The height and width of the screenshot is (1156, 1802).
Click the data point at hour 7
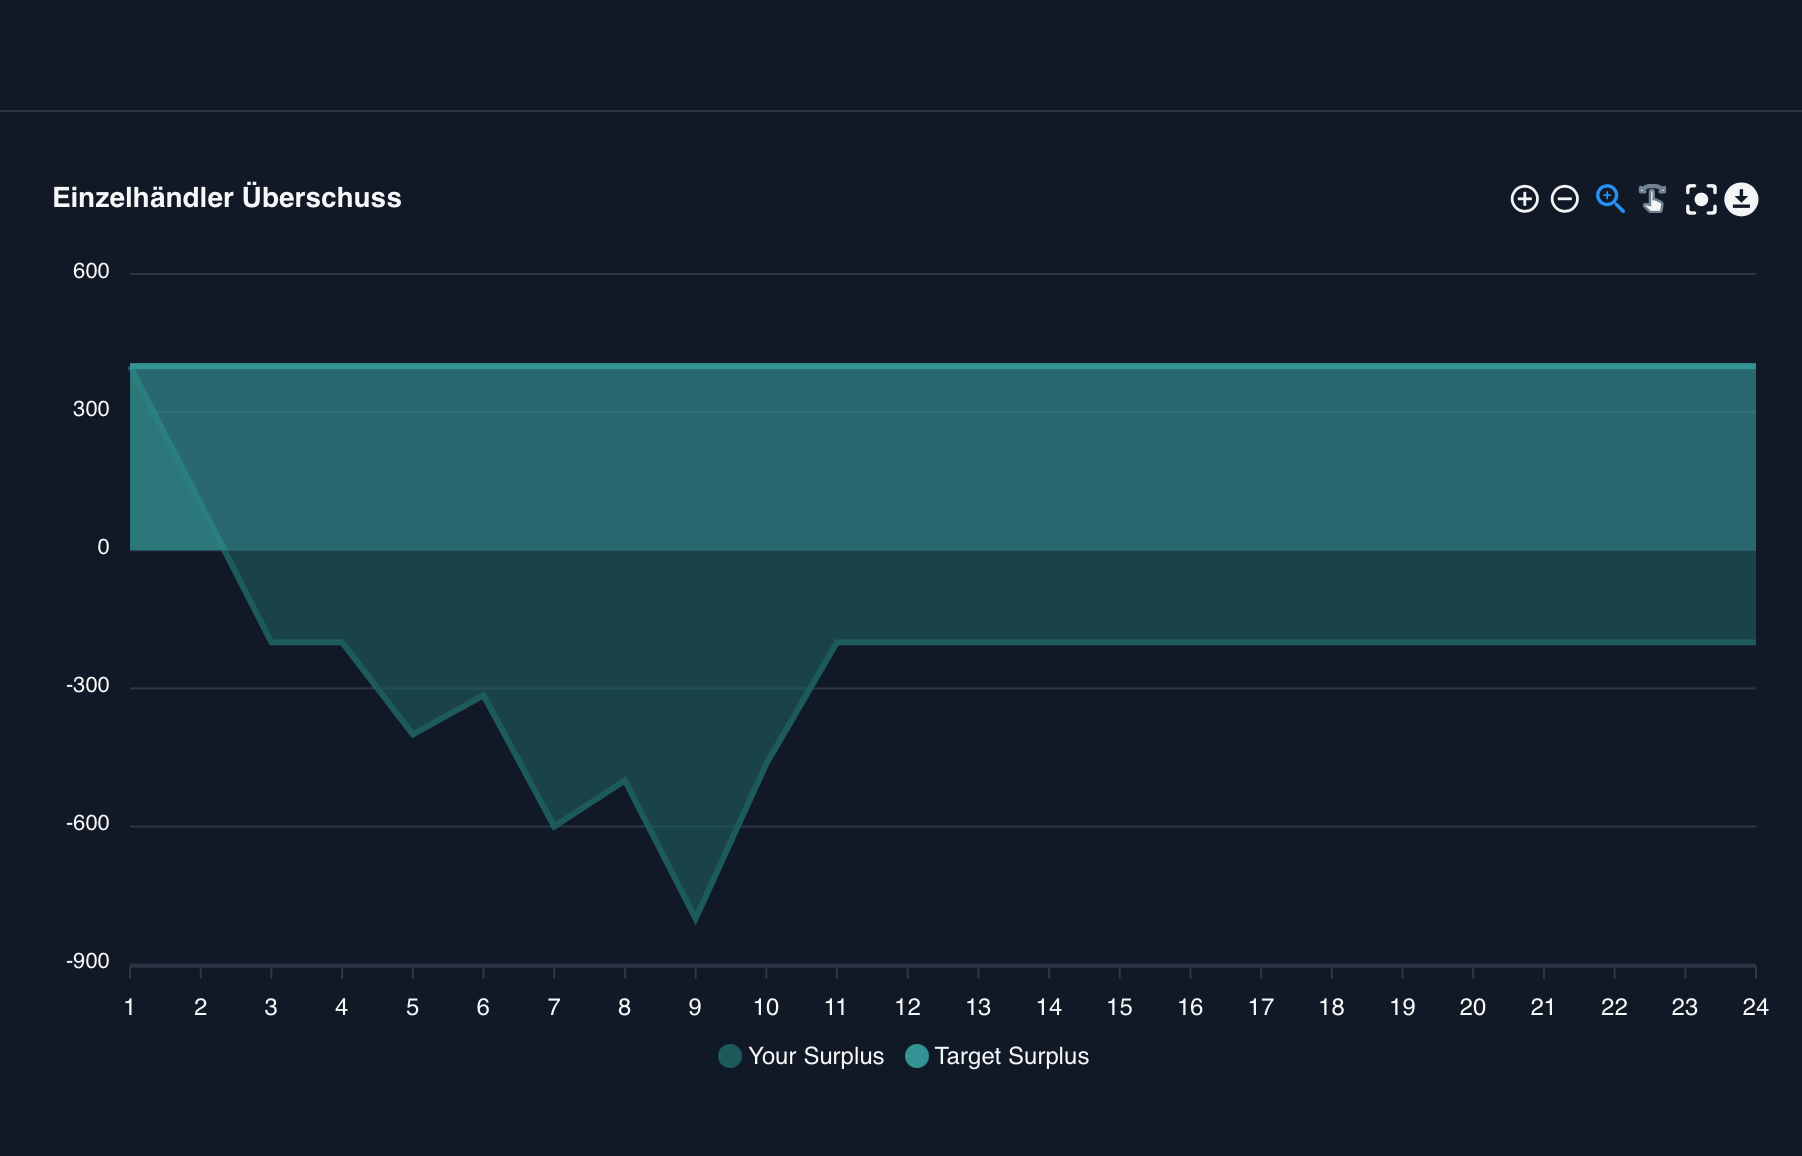554,827
